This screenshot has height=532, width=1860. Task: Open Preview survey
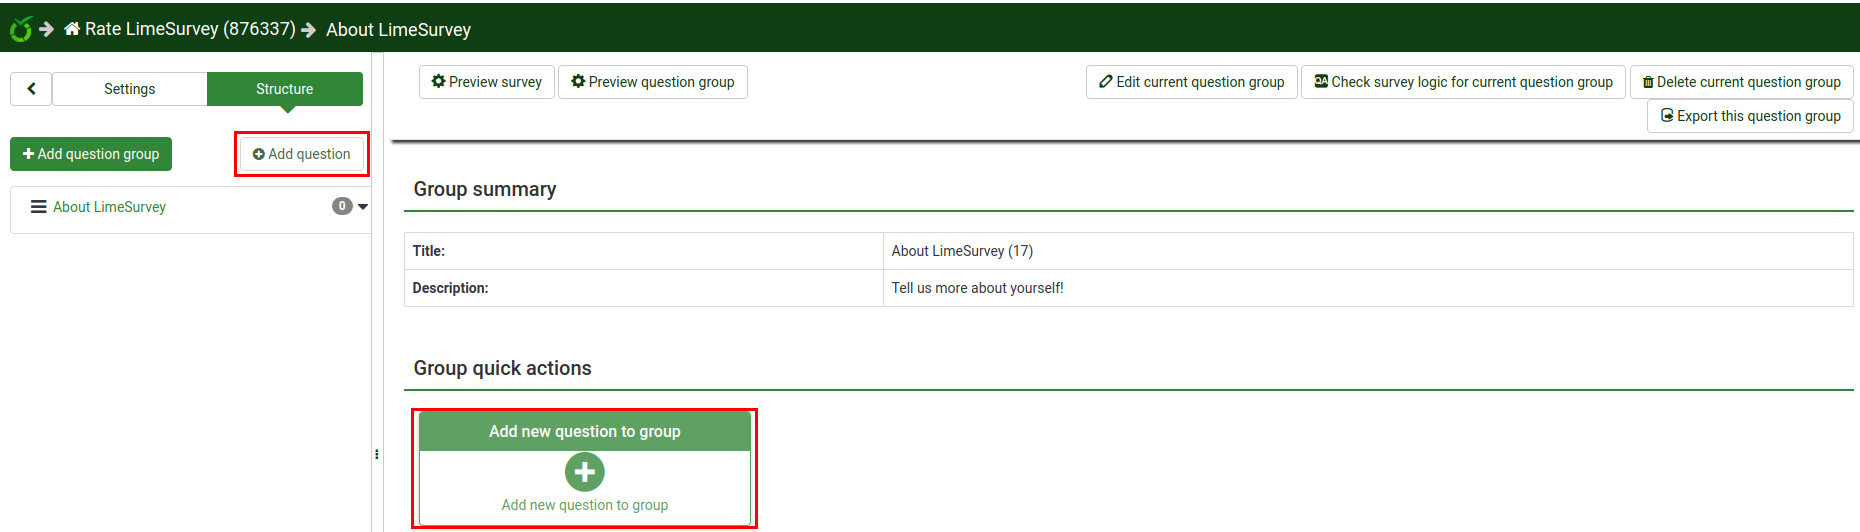pyautogui.click(x=487, y=82)
